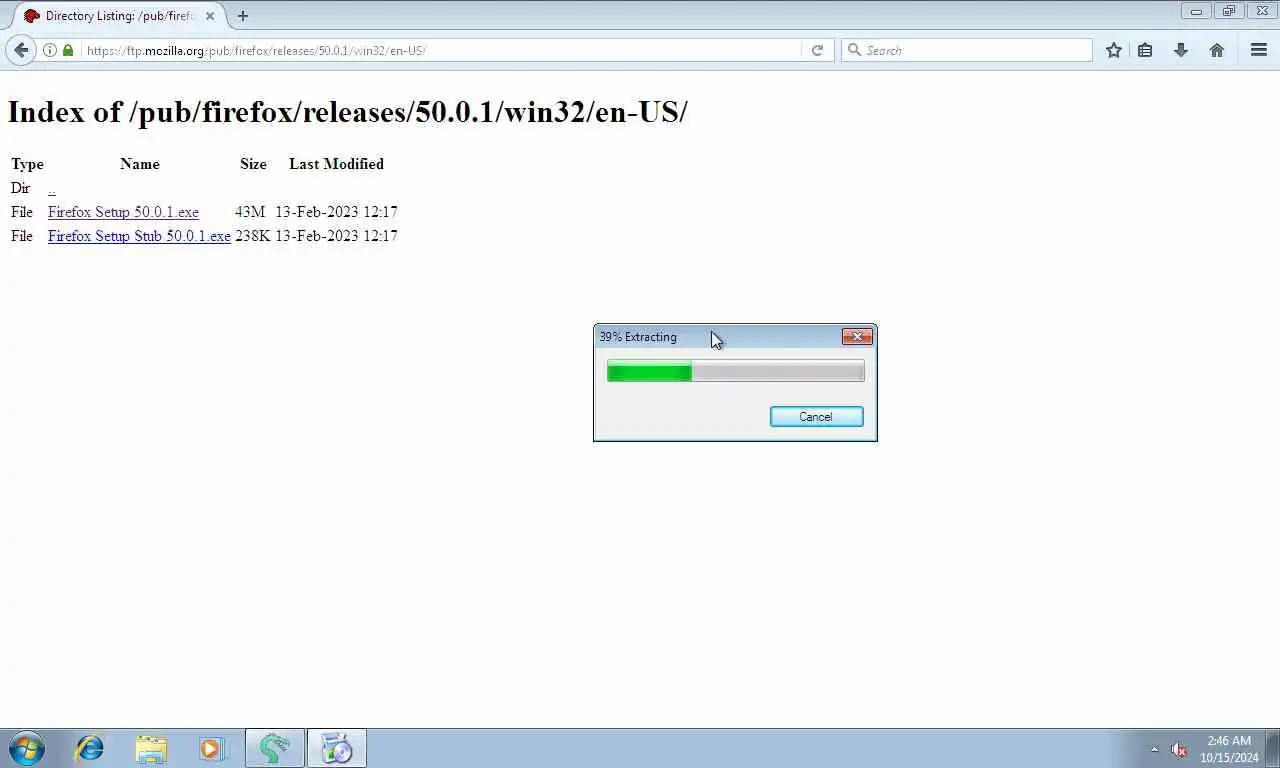Show hidden system tray icons
The height and width of the screenshot is (768, 1280).
(1155, 749)
